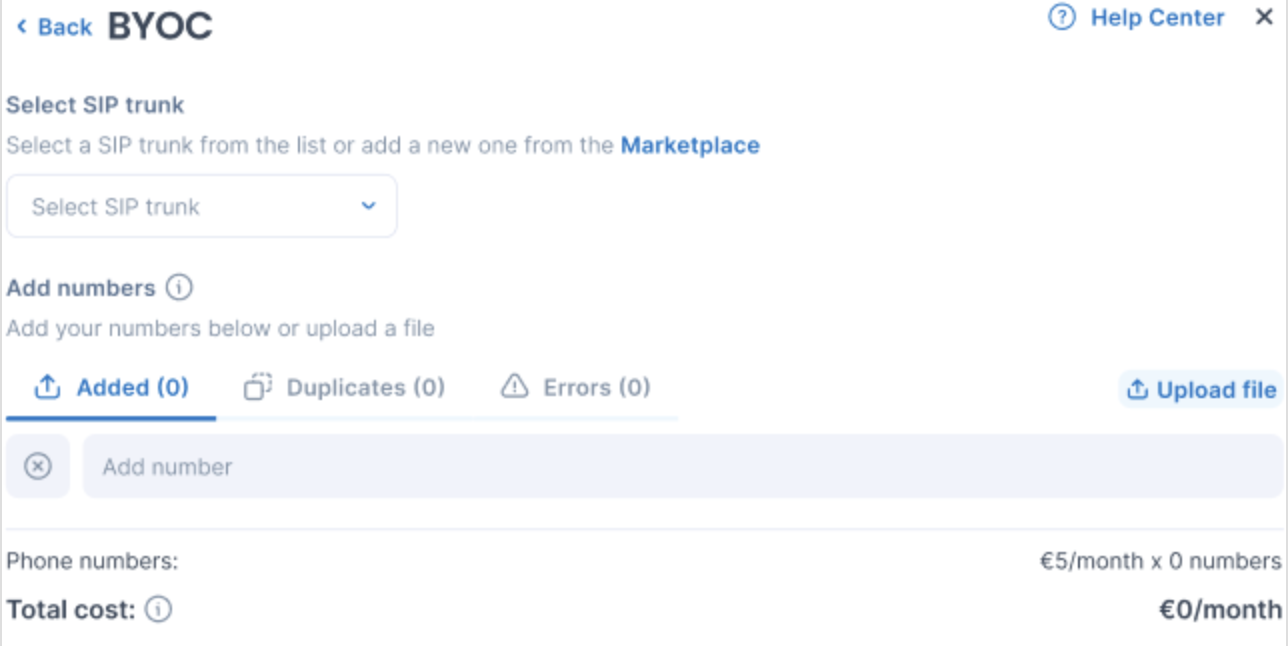Follow the Marketplace link
The width and height of the screenshot is (1288, 646).
pos(690,145)
